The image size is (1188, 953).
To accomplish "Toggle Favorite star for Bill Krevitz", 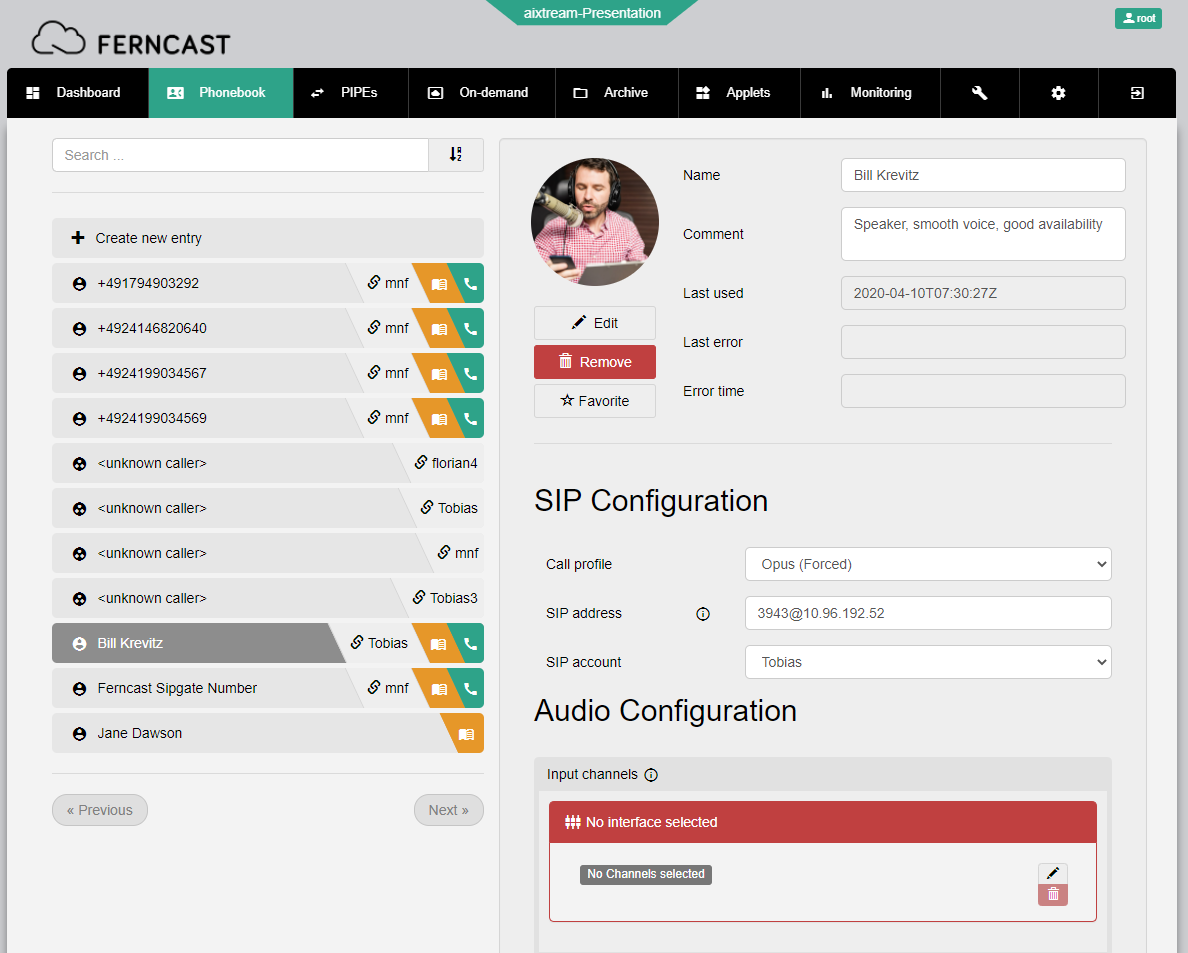I will pyautogui.click(x=595, y=401).
